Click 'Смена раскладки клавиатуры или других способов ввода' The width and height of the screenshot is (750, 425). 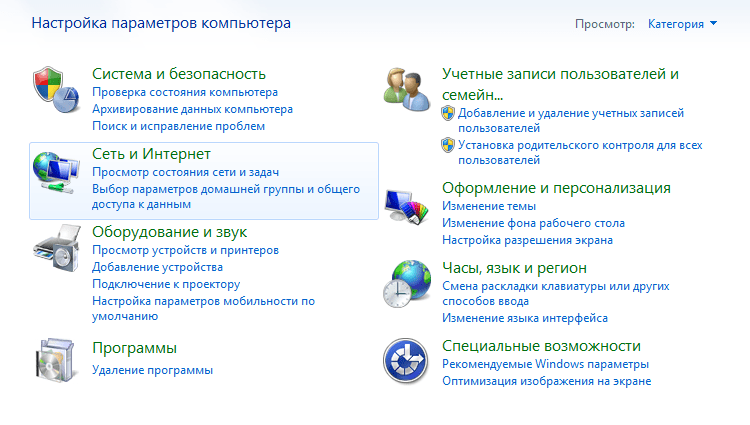[x=556, y=294]
